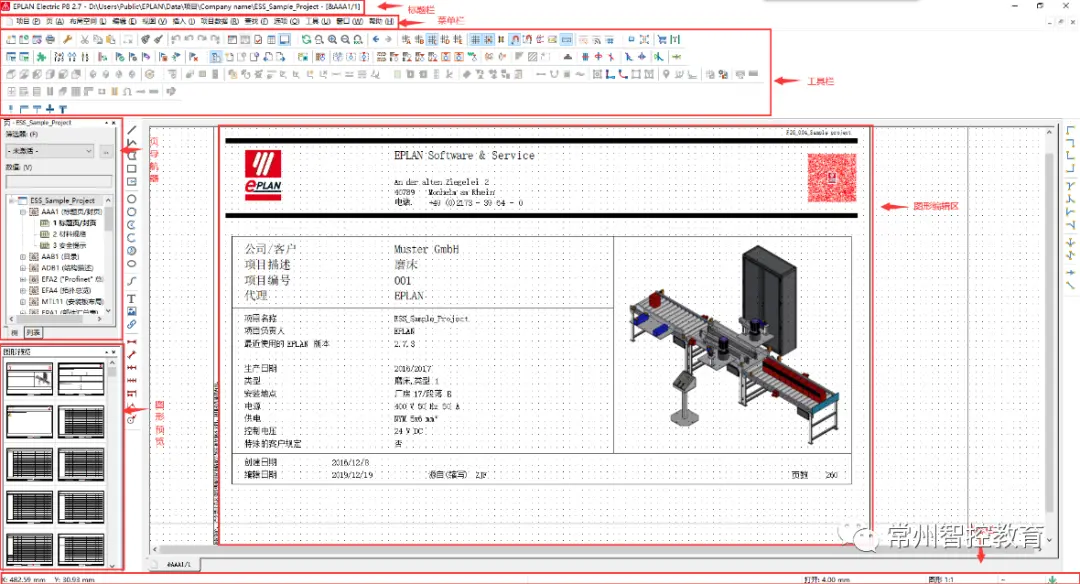
Task: Select the spline curve tool
Action: coord(132,281)
